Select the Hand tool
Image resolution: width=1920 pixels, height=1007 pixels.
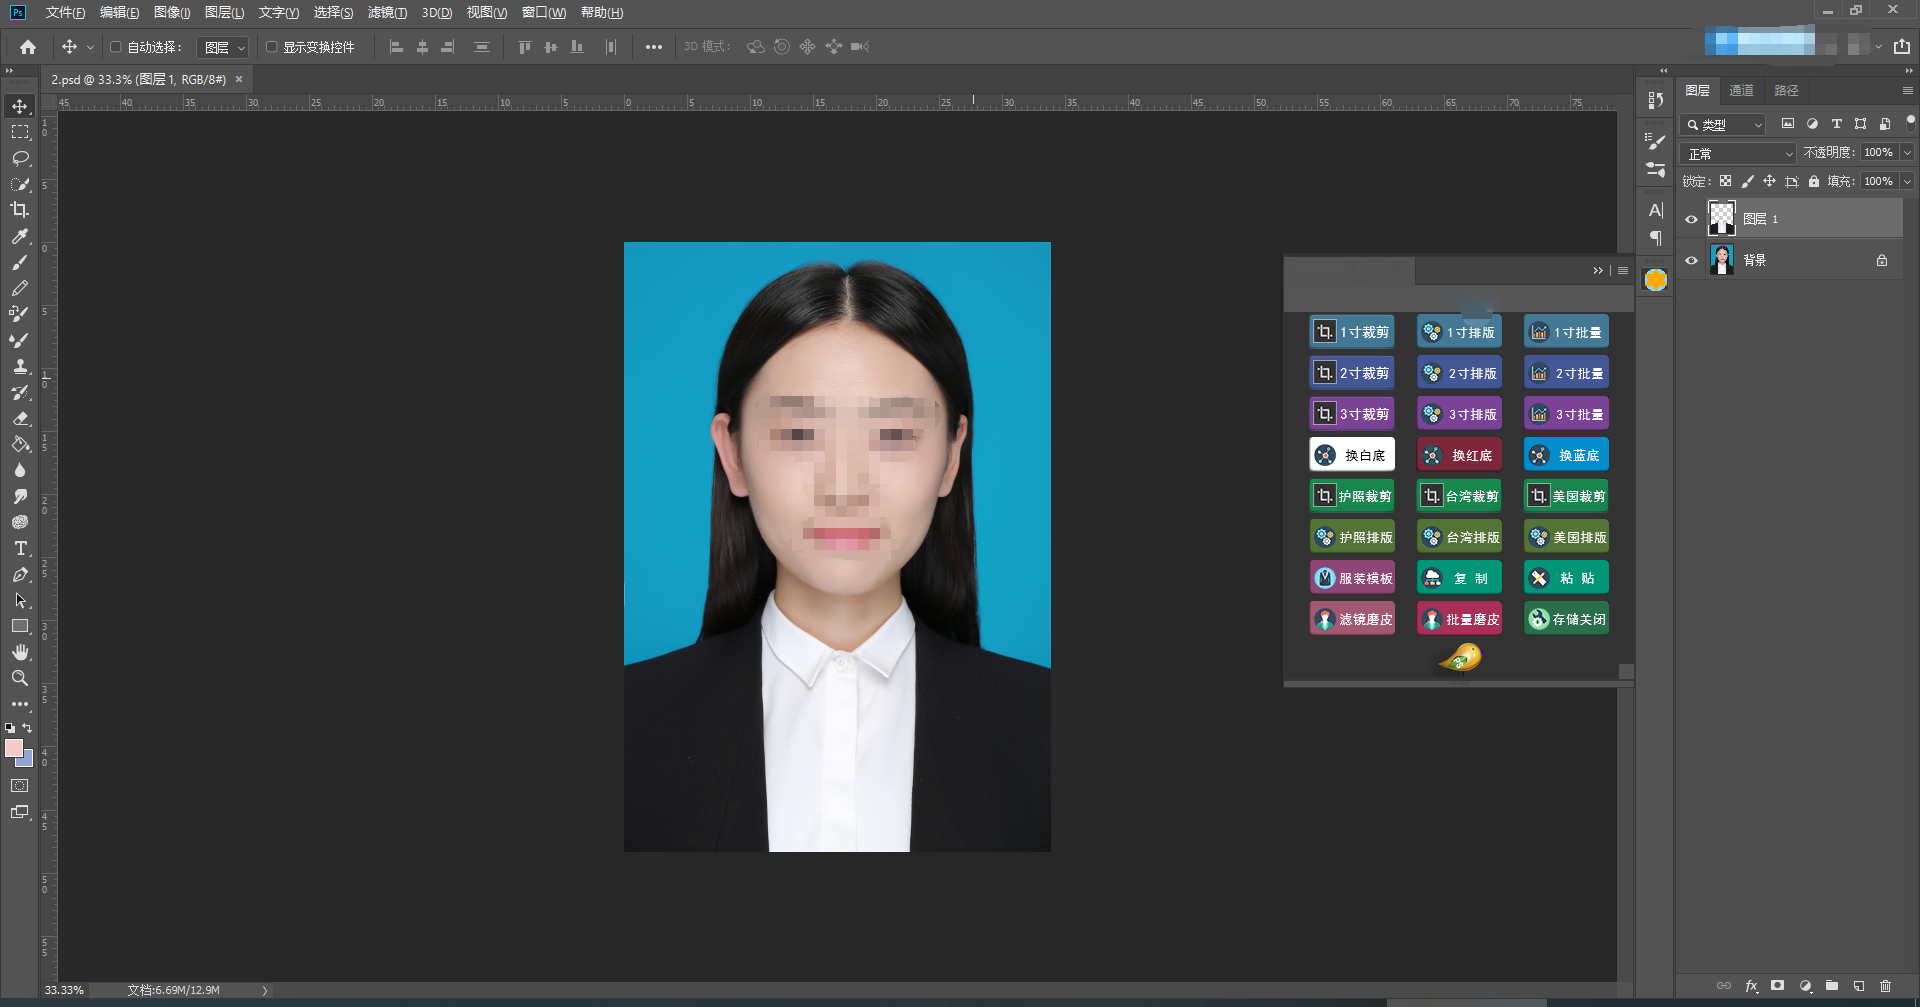coord(19,652)
